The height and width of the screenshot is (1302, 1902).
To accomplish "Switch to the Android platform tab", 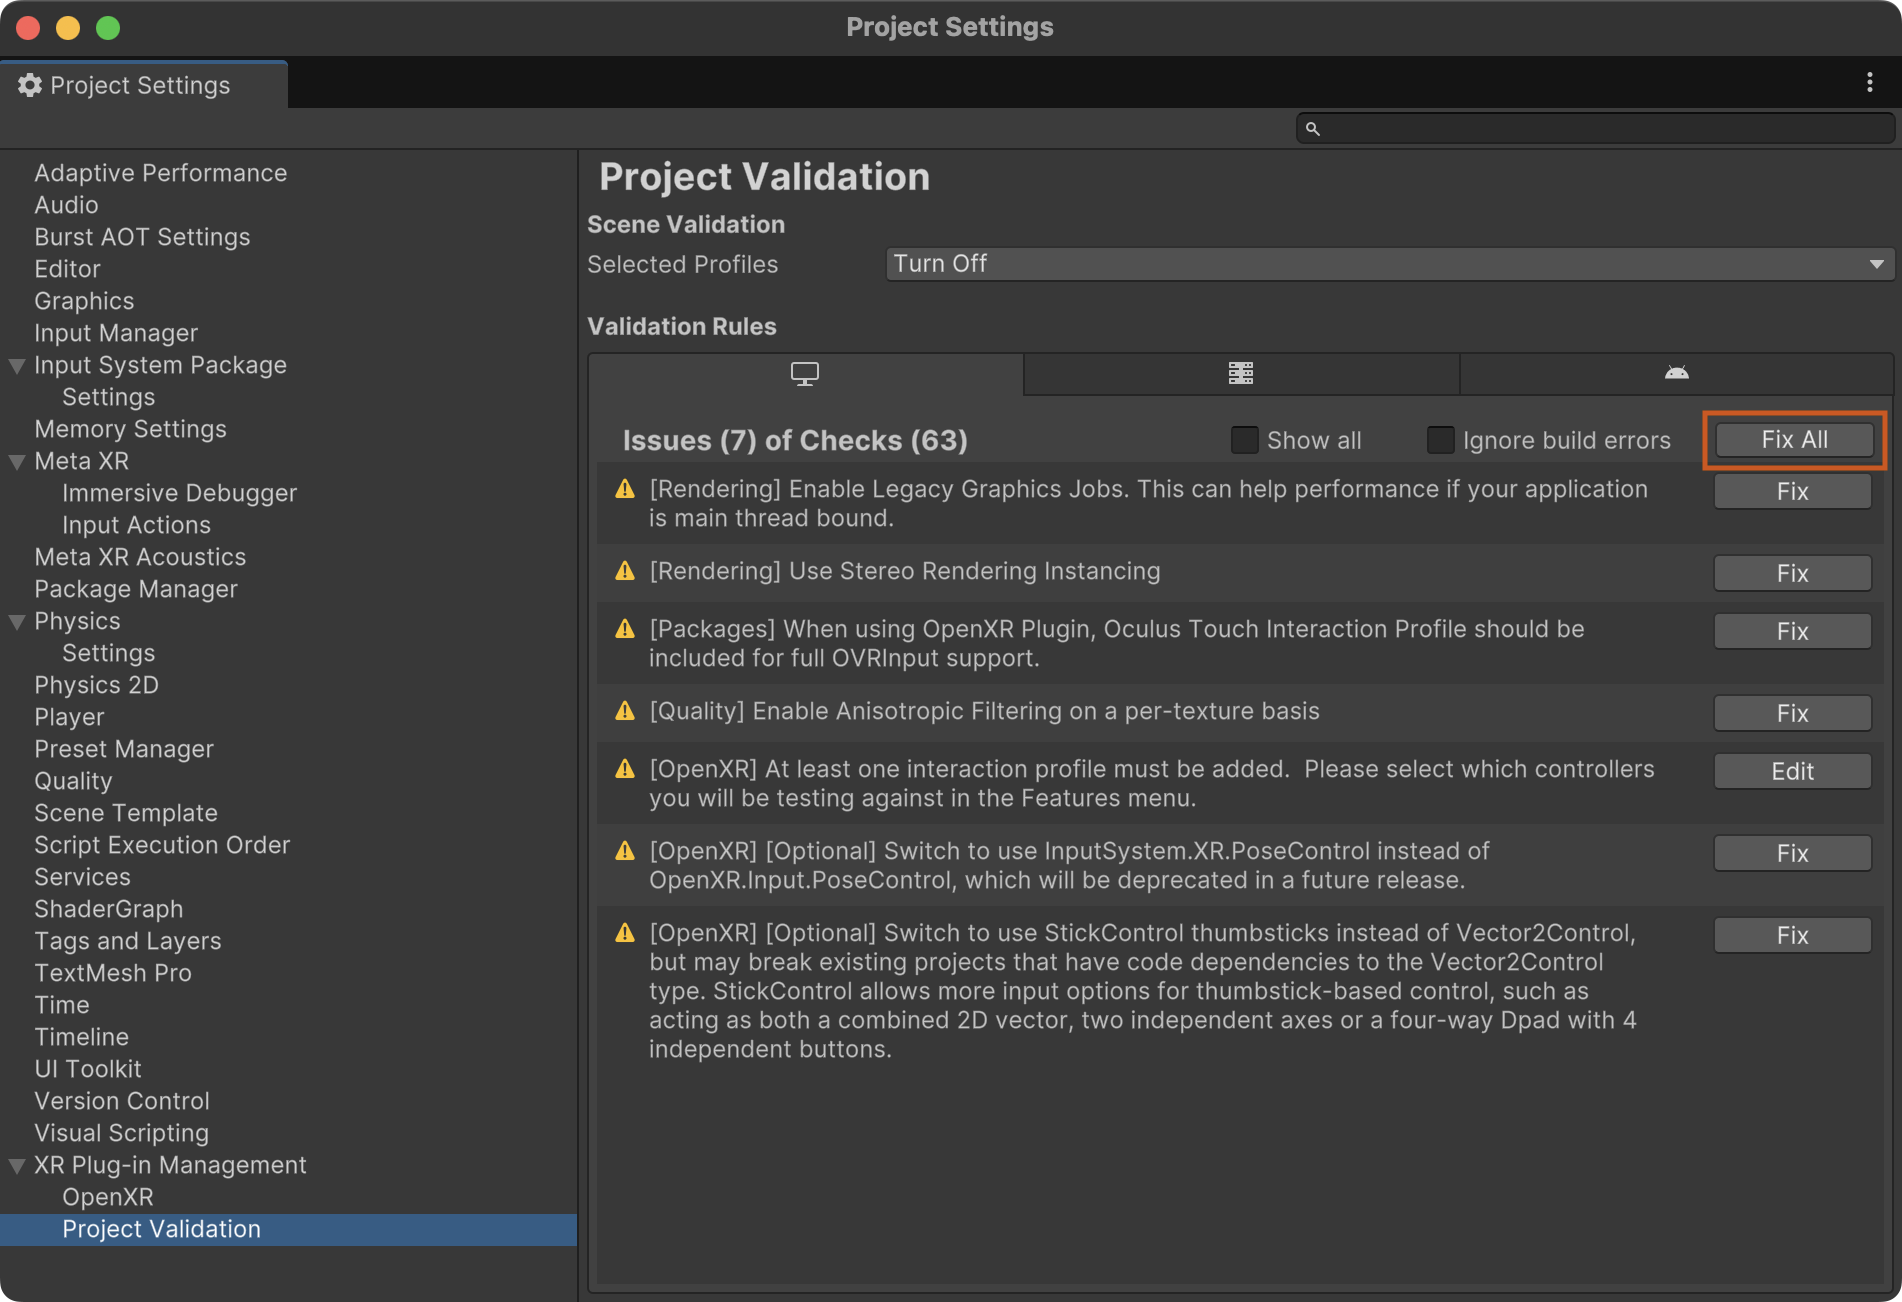I will coord(1676,373).
